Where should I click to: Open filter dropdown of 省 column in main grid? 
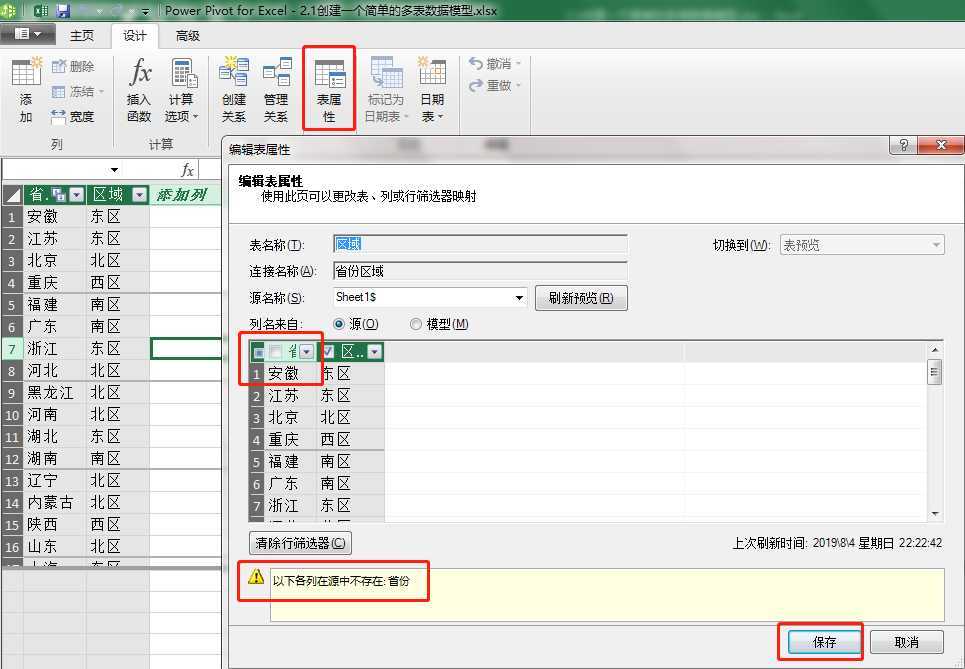click(77, 195)
